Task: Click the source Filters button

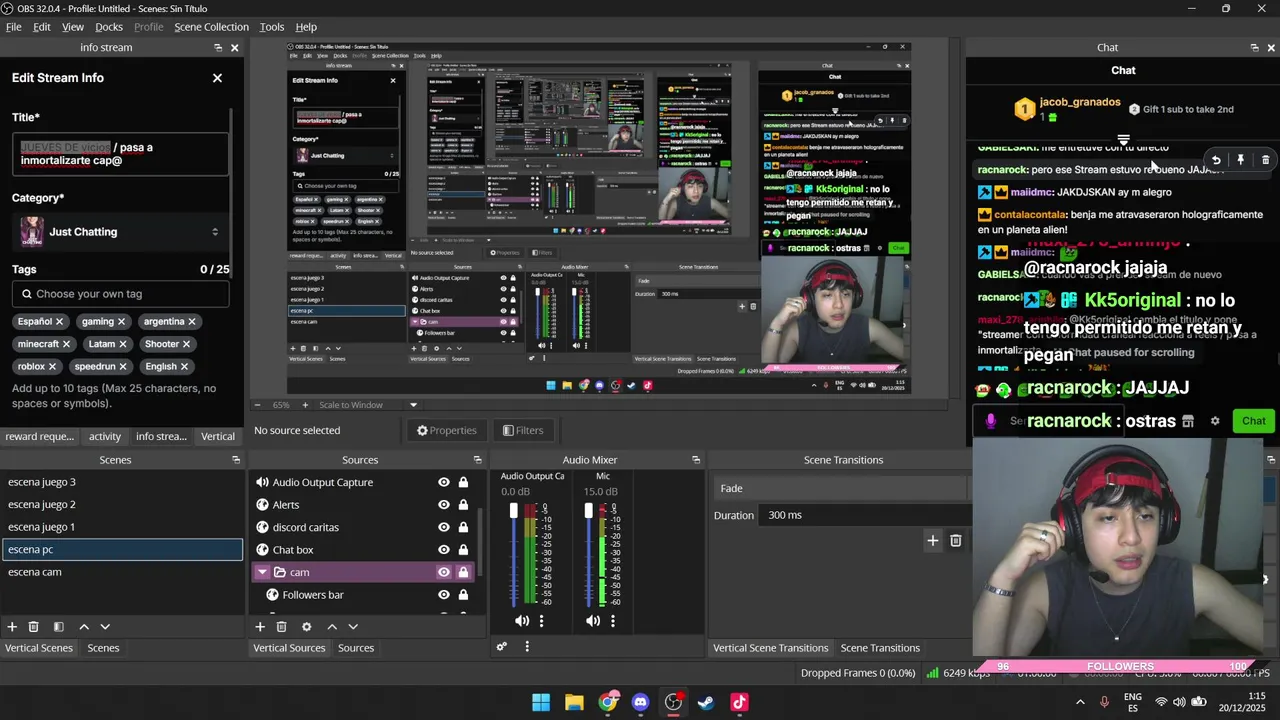Action: point(523,430)
